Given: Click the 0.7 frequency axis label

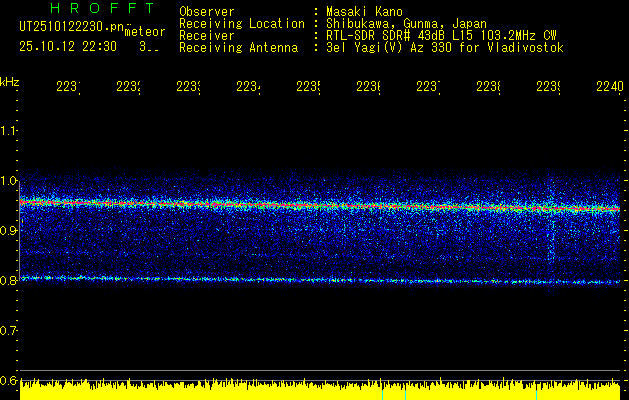Looking at the screenshot, I should [x=8, y=331].
